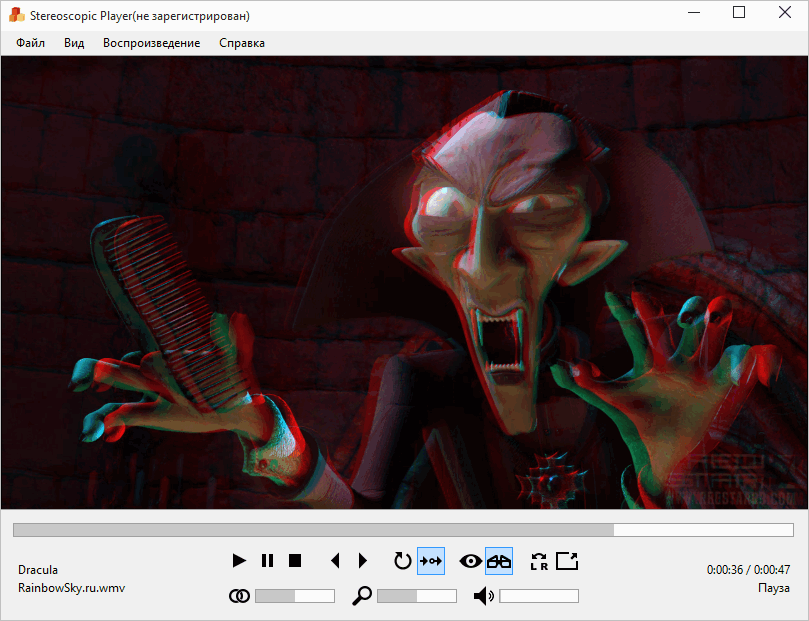Click the Пауза status text
The width and height of the screenshot is (809, 621).
click(774, 588)
